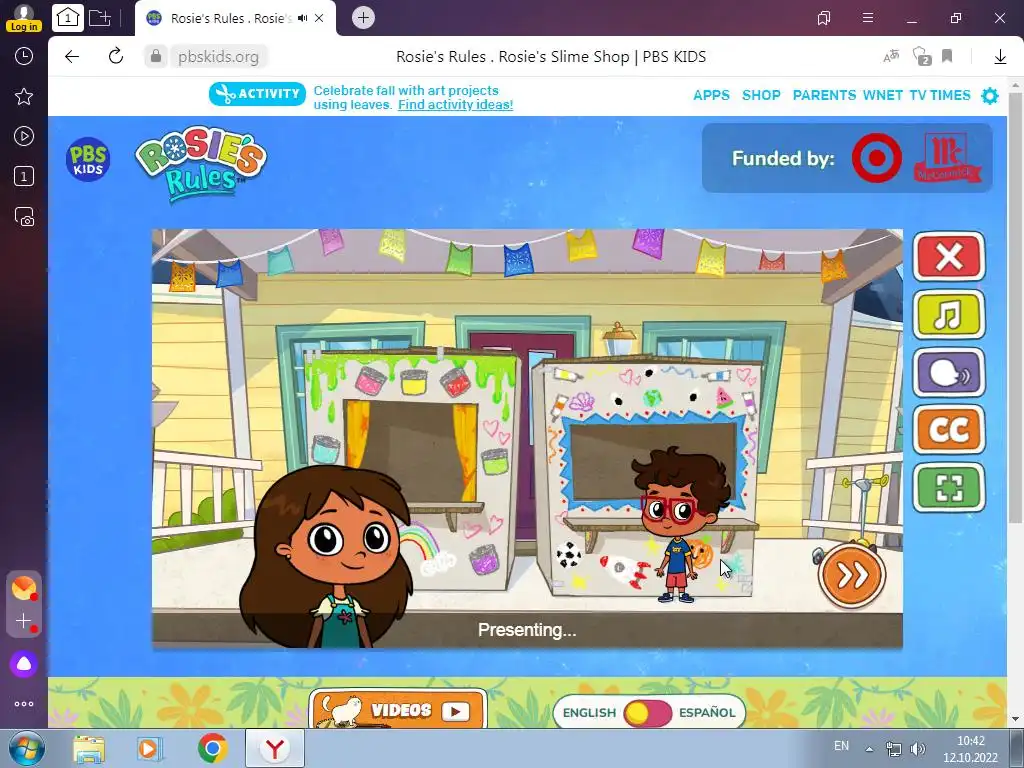
Task: Select the Rosie's Rules browser tab
Action: [236, 18]
